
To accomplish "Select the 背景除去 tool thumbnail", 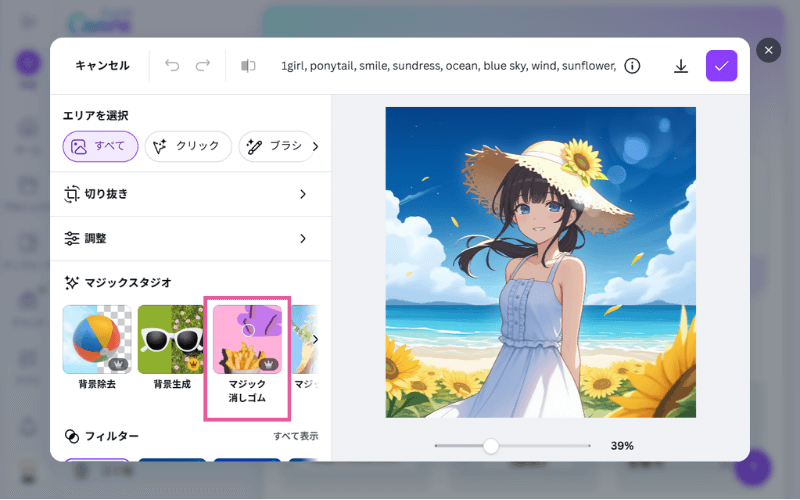I will pos(97,339).
